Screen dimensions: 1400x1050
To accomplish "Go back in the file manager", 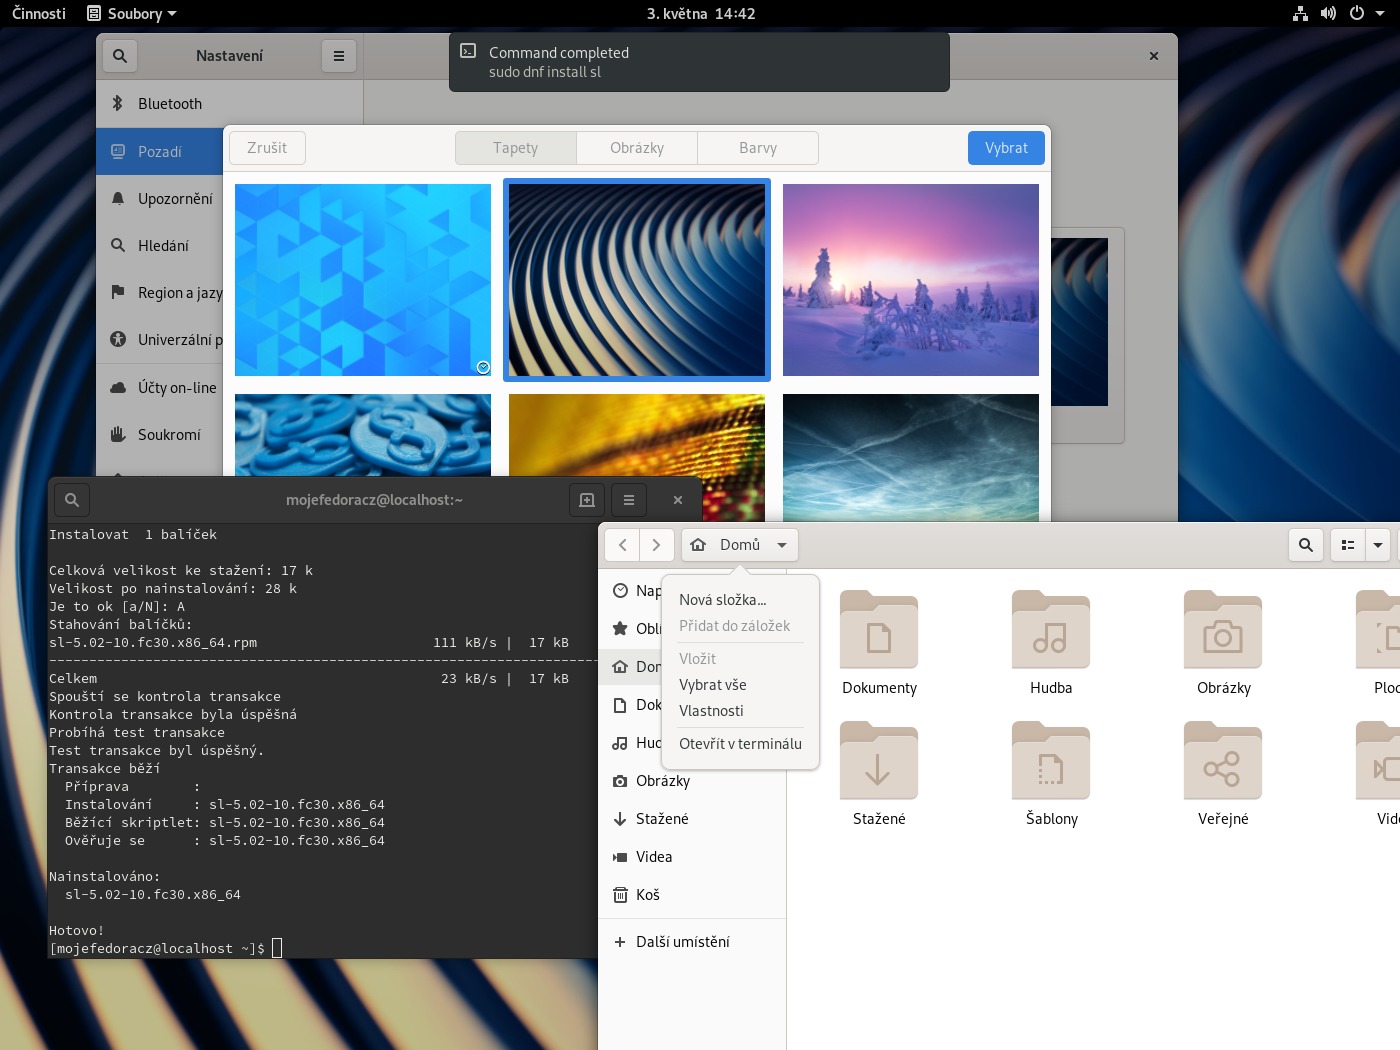I will [x=623, y=545].
